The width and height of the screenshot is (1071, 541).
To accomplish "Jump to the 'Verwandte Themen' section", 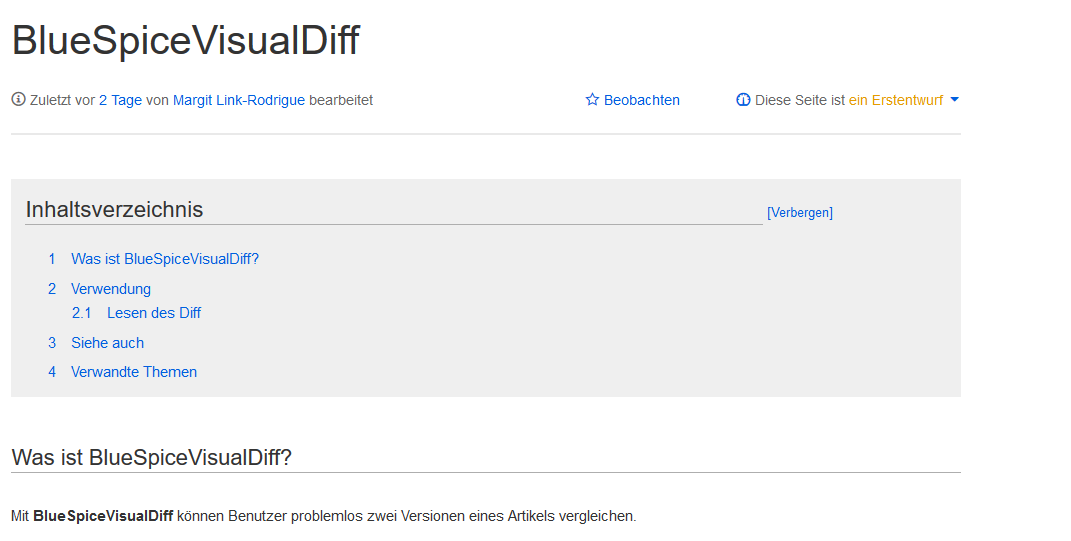I will pos(134,372).
